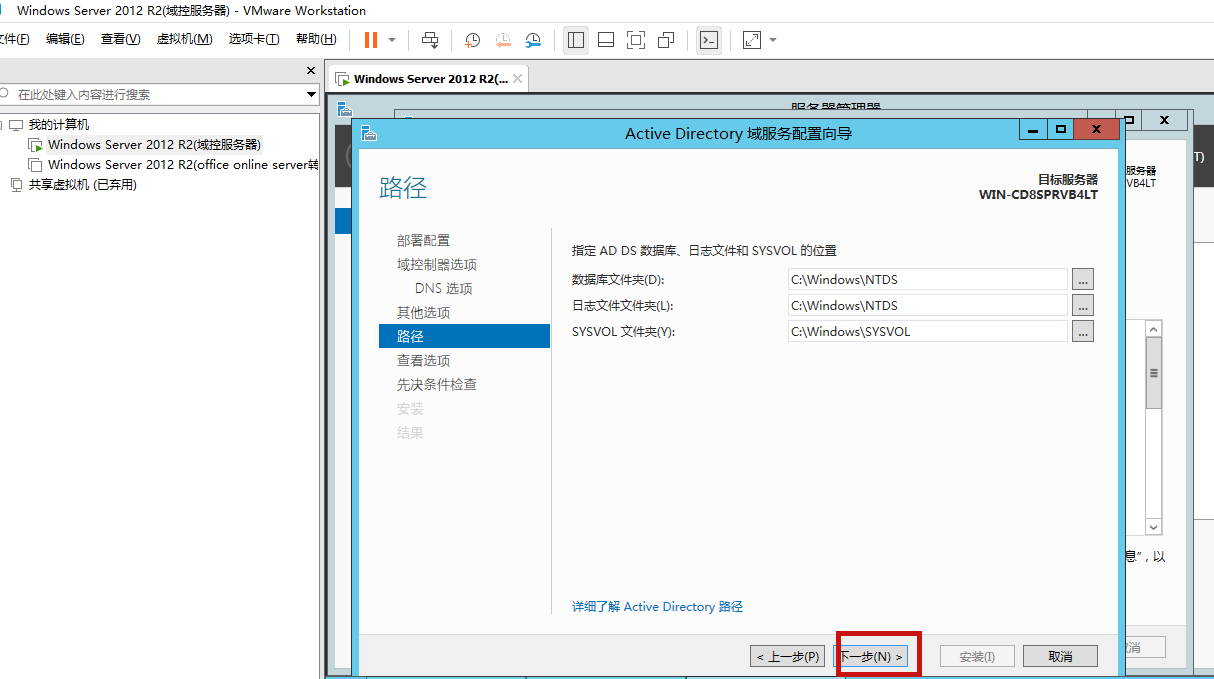Browse for the SYSVOL 文件夹 location
The height and width of the screenshot is (679, 1214).
(x=1082, y=331)
